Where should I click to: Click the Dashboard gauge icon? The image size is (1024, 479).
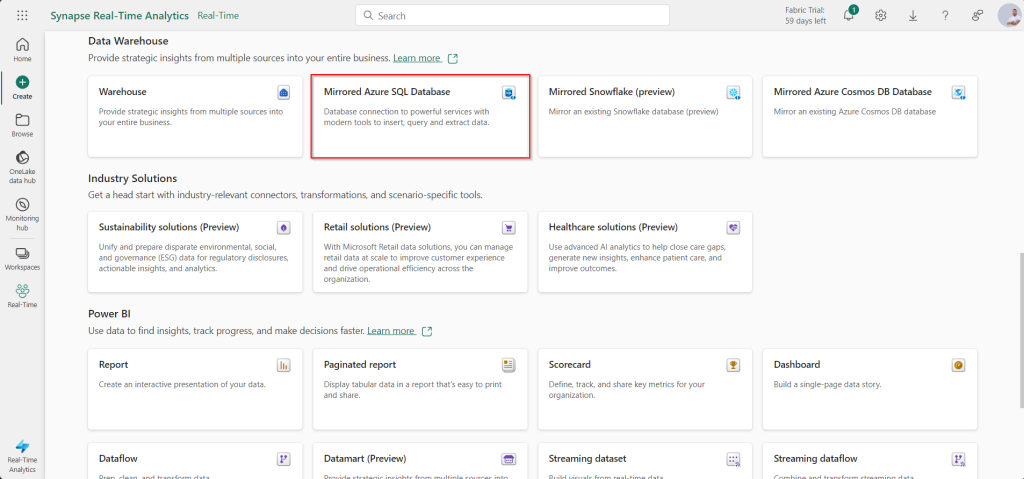(x=958, y=365)
